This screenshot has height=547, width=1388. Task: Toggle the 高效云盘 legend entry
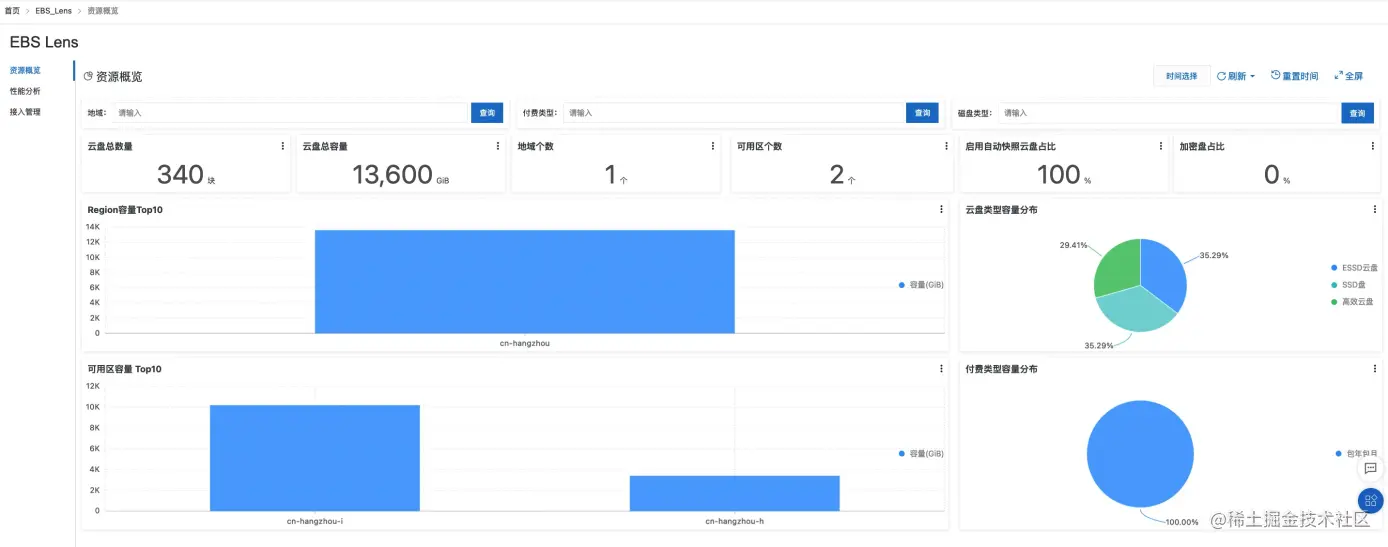click(1354, 301)
